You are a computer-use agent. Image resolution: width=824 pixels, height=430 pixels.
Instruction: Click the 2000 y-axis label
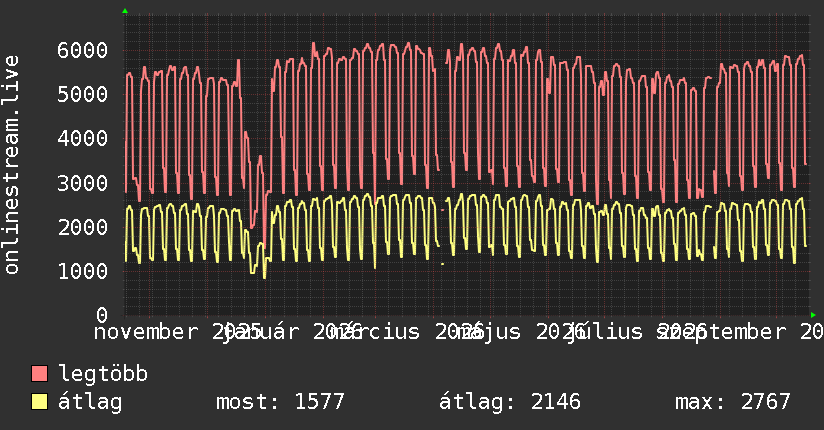[x=83, y=227]
